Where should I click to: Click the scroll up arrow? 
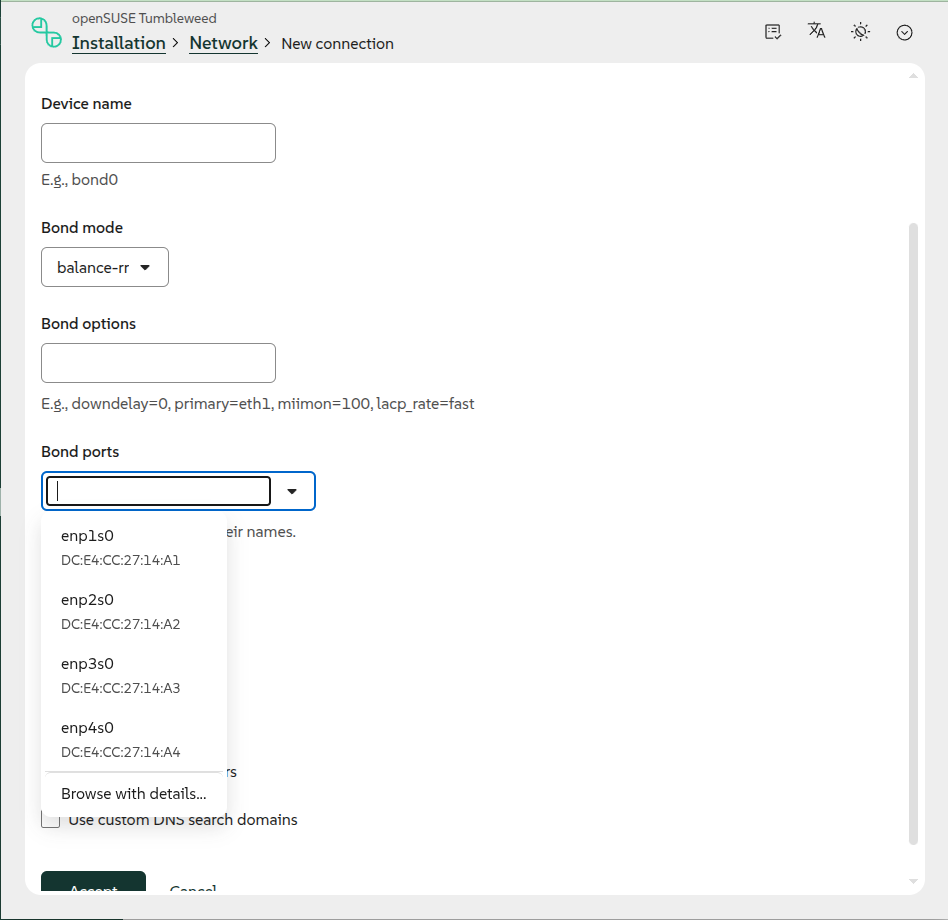coord(913,76)
